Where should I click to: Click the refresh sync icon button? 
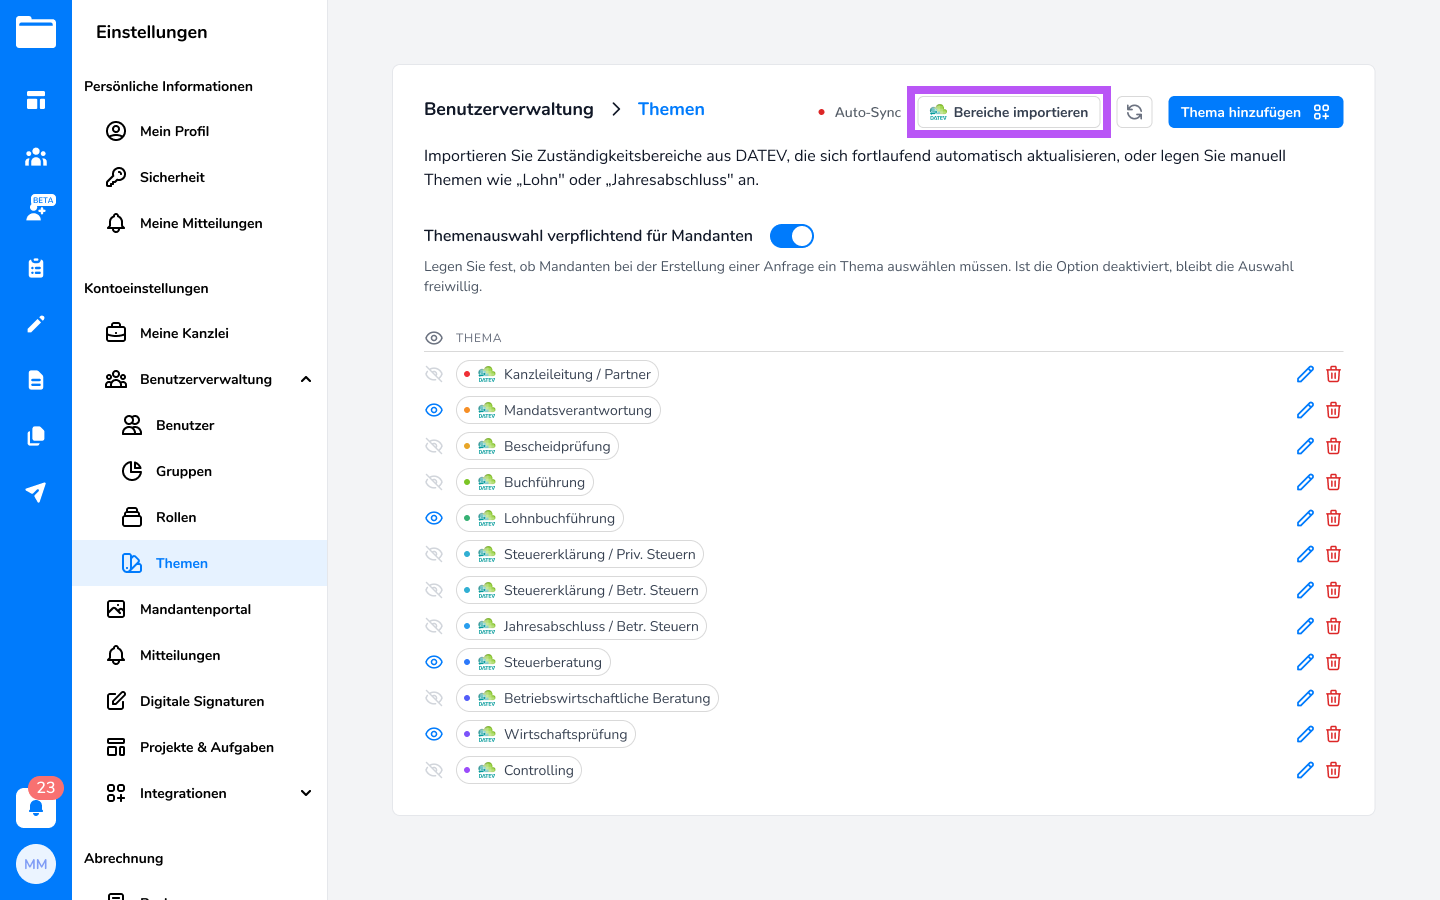[1134, 112]
